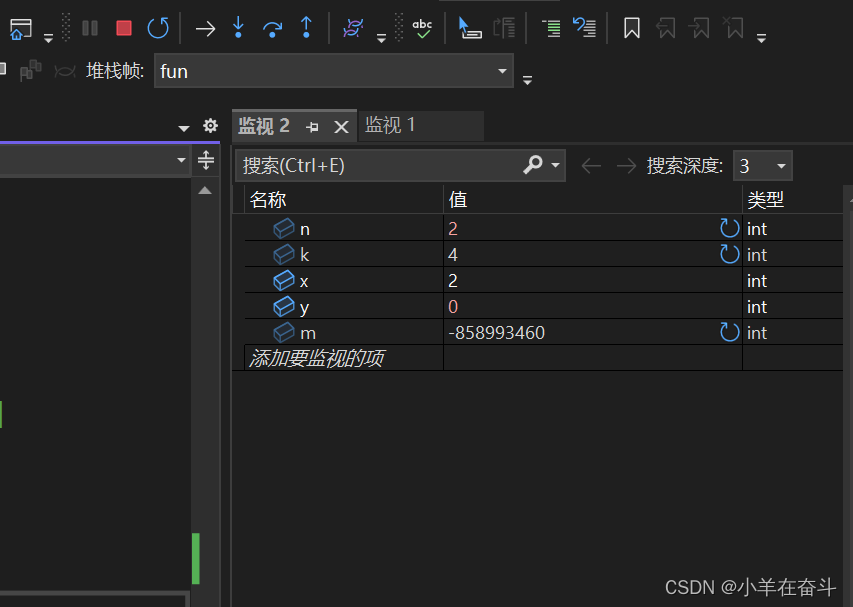The width and height of the screenshot is (853, 607).
Task: Click the 类型 column header
Action: point(793,200)
